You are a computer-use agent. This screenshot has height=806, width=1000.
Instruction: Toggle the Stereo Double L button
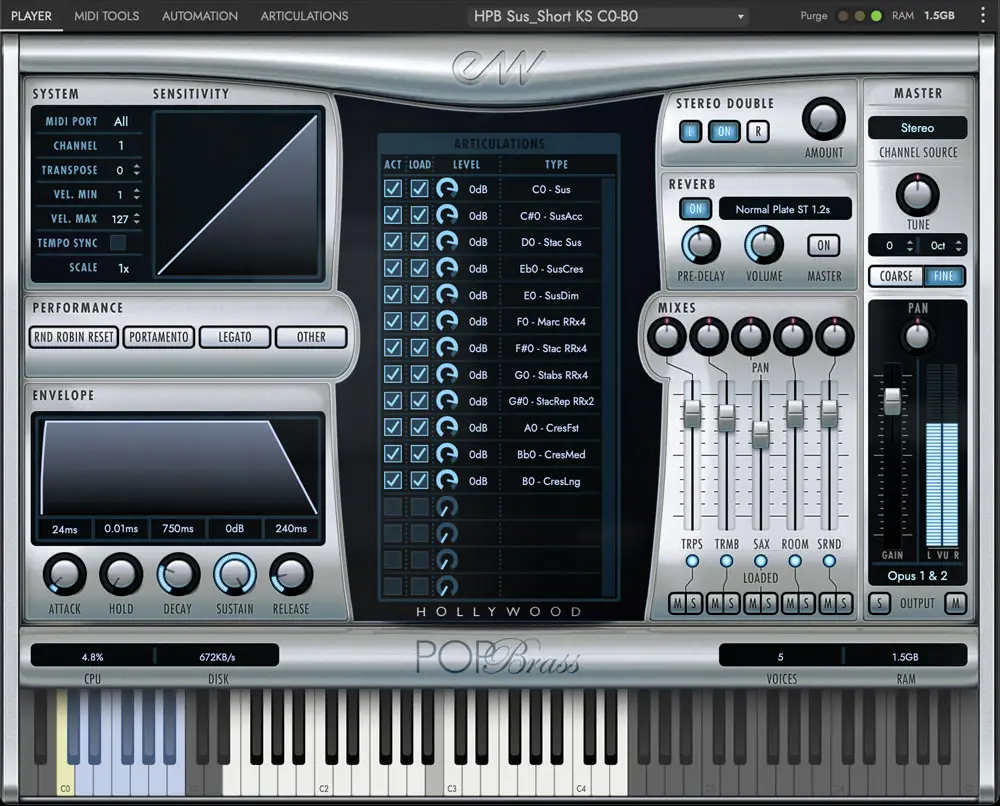tap(690, 132)
